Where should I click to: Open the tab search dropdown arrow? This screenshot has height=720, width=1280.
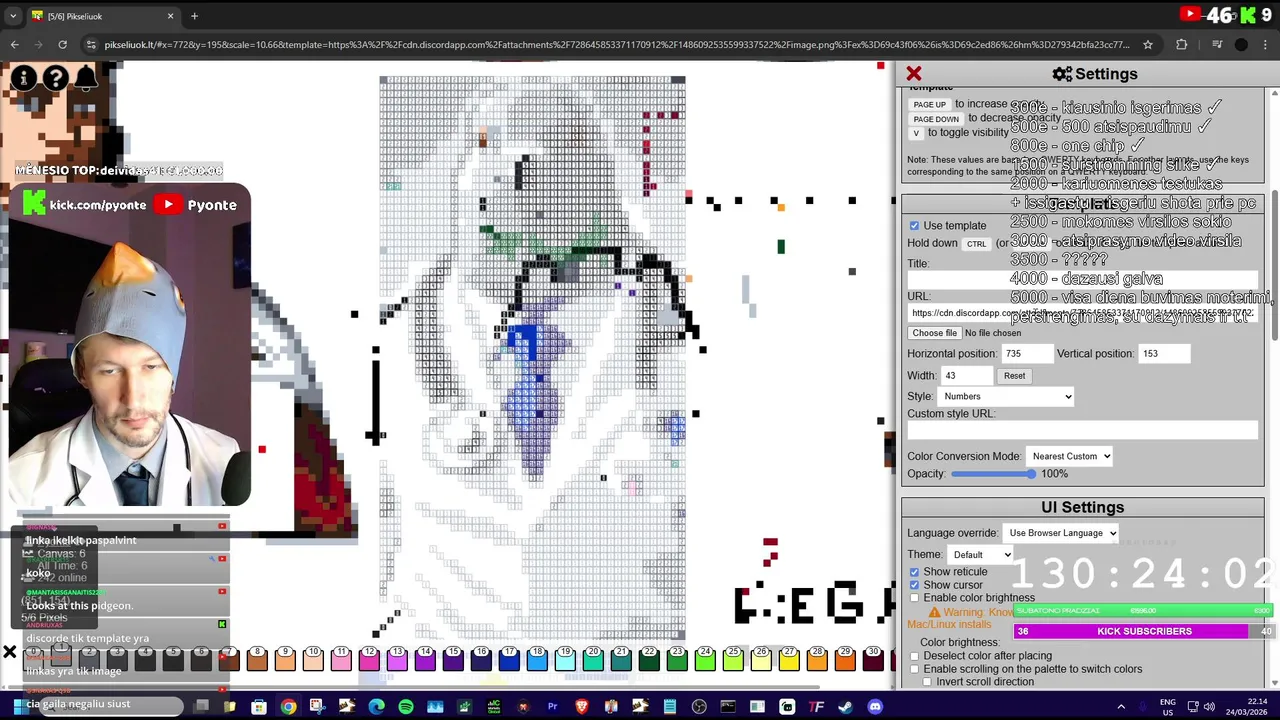[x=13, y=16]
